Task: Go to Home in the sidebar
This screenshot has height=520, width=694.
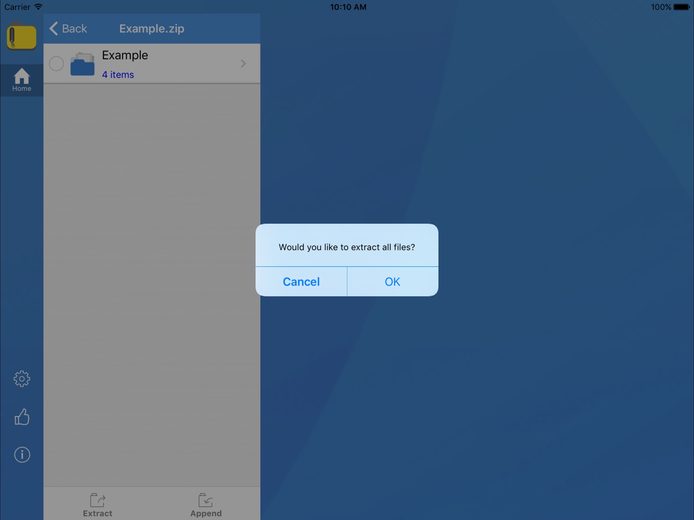Action: tap(21, 80)
